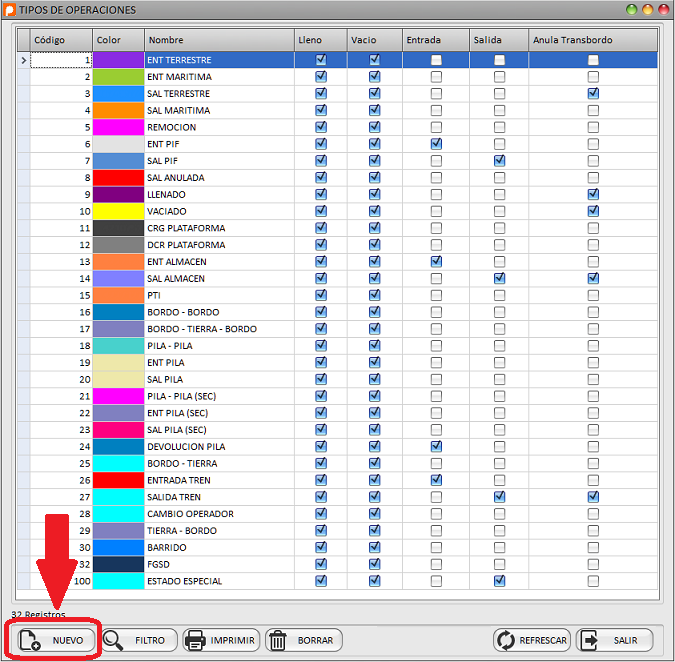Click the BORRAR button label
The height and width of the screenshot is (662, 675).
click(315, 640)
